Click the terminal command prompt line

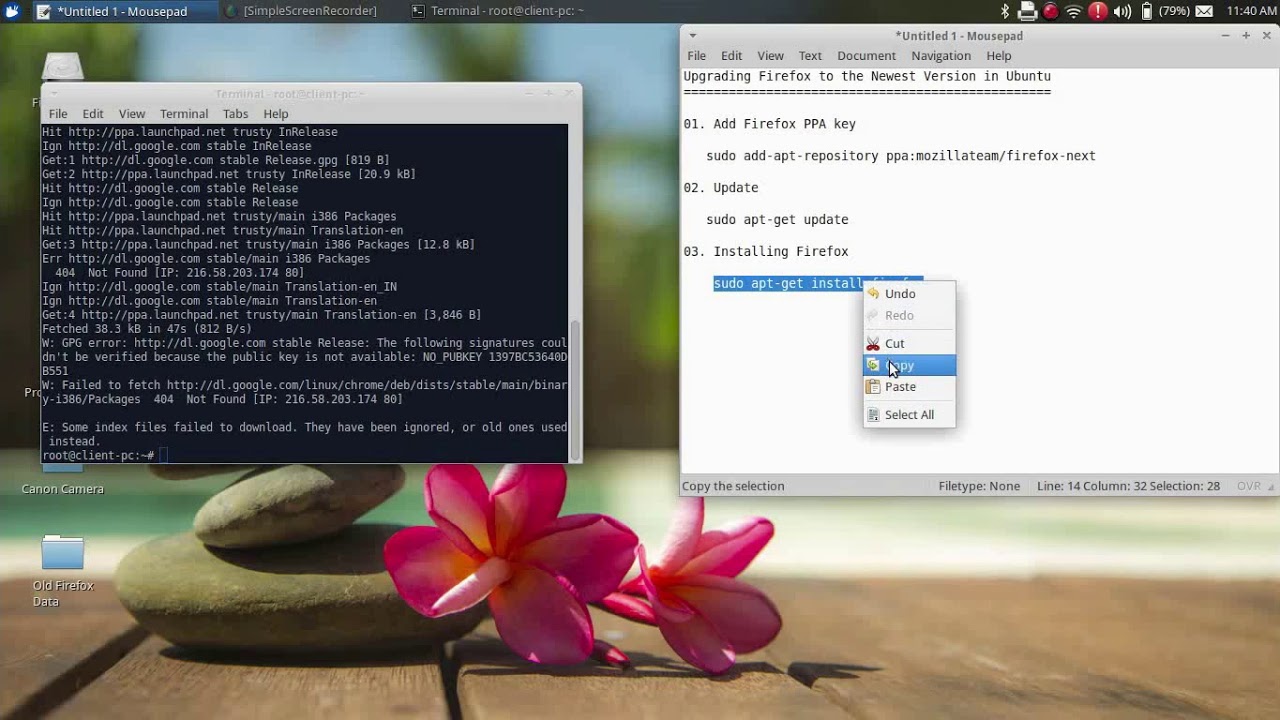pyautogui.click(x=305, y=456)
